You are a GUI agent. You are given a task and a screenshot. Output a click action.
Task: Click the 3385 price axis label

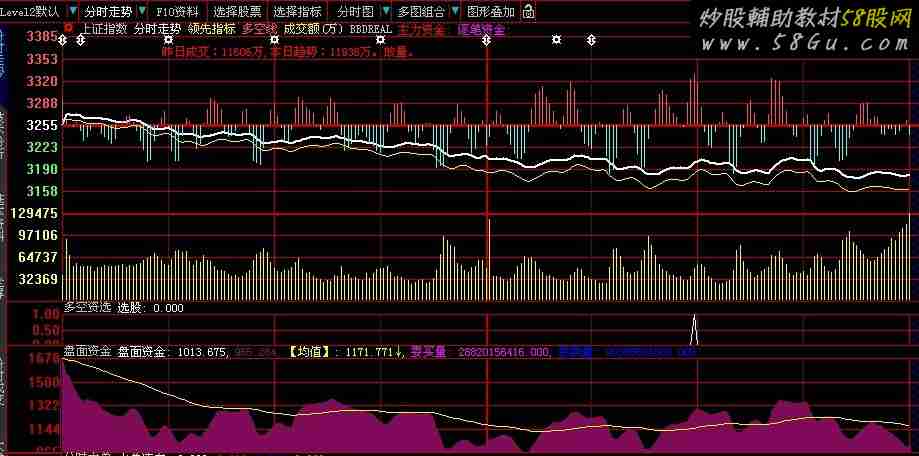tap(42, 36)
